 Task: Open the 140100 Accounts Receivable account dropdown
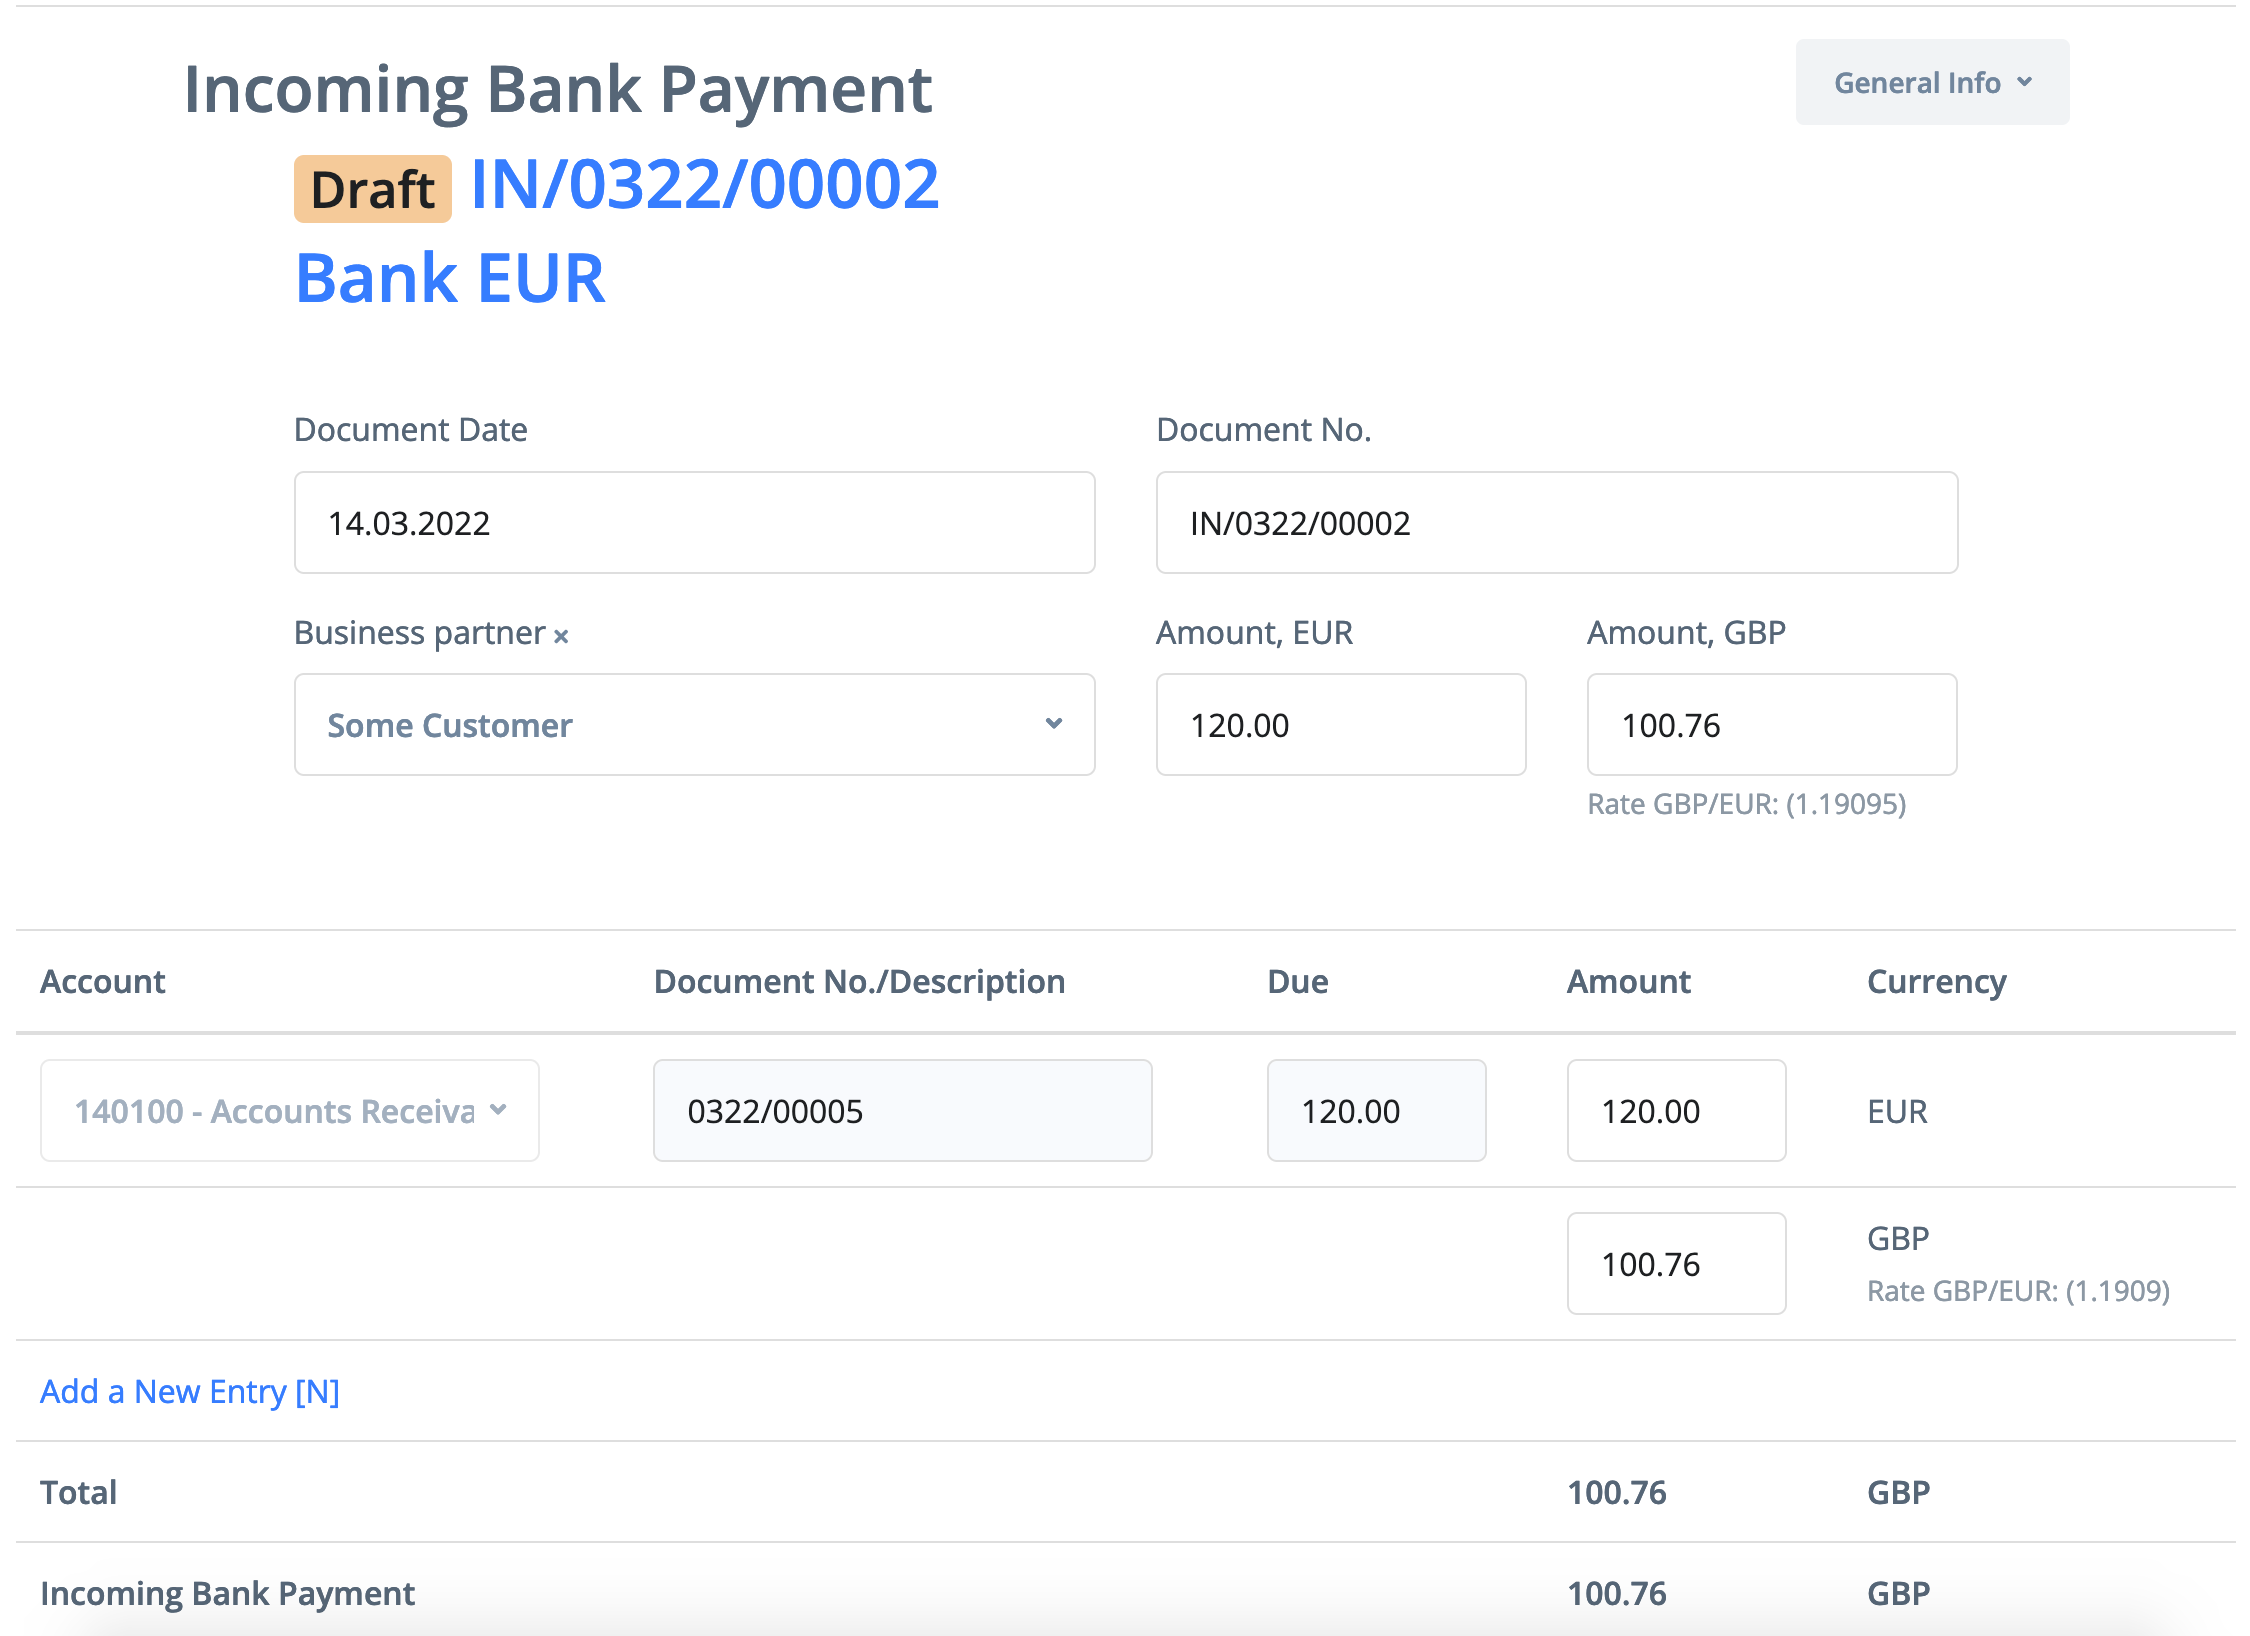290,1111
